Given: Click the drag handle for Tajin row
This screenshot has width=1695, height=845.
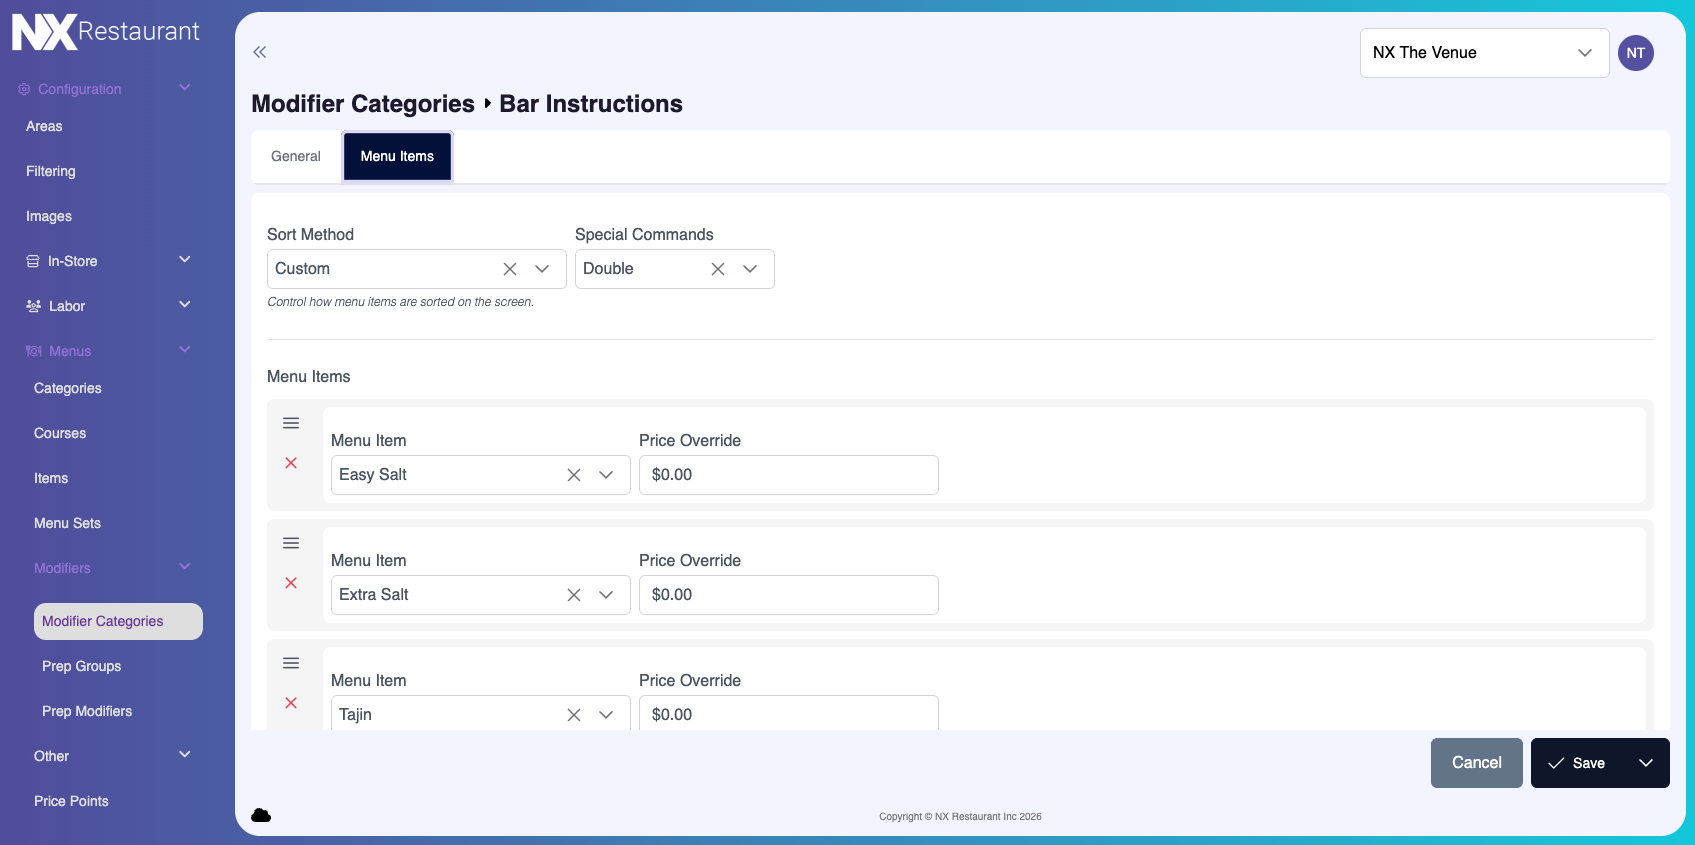Looking at the screenshot, I should coord(291,663).
